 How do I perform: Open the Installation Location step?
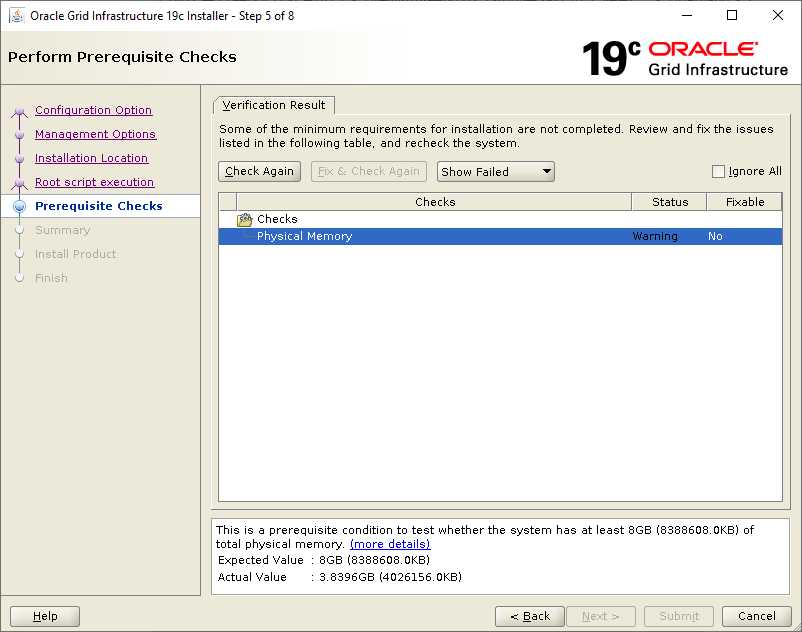[x=92, y=158]
